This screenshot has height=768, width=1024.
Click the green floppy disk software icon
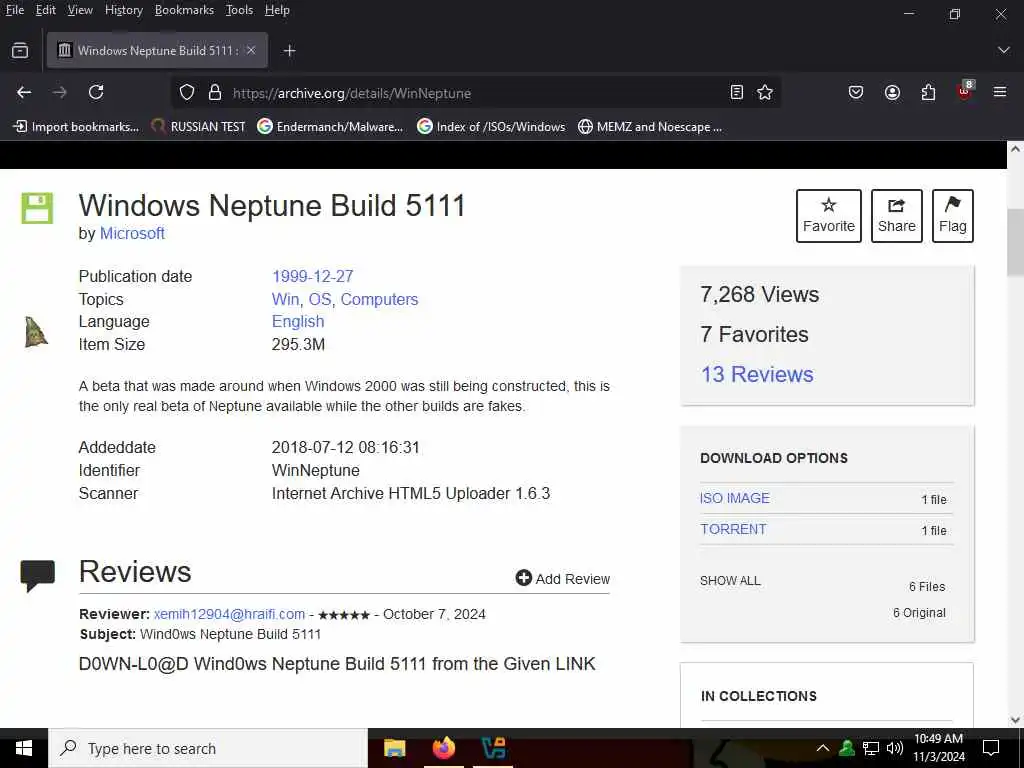pos(37,208)
